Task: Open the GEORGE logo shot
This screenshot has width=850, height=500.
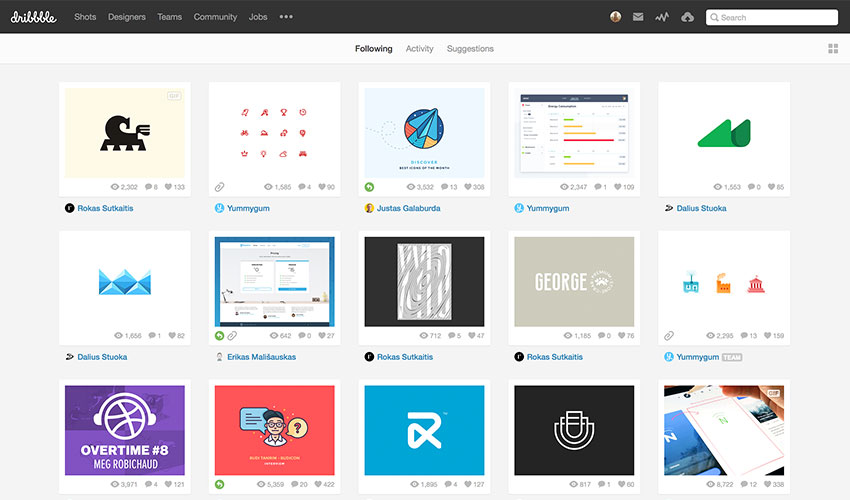Action: (x=574, y=281)
